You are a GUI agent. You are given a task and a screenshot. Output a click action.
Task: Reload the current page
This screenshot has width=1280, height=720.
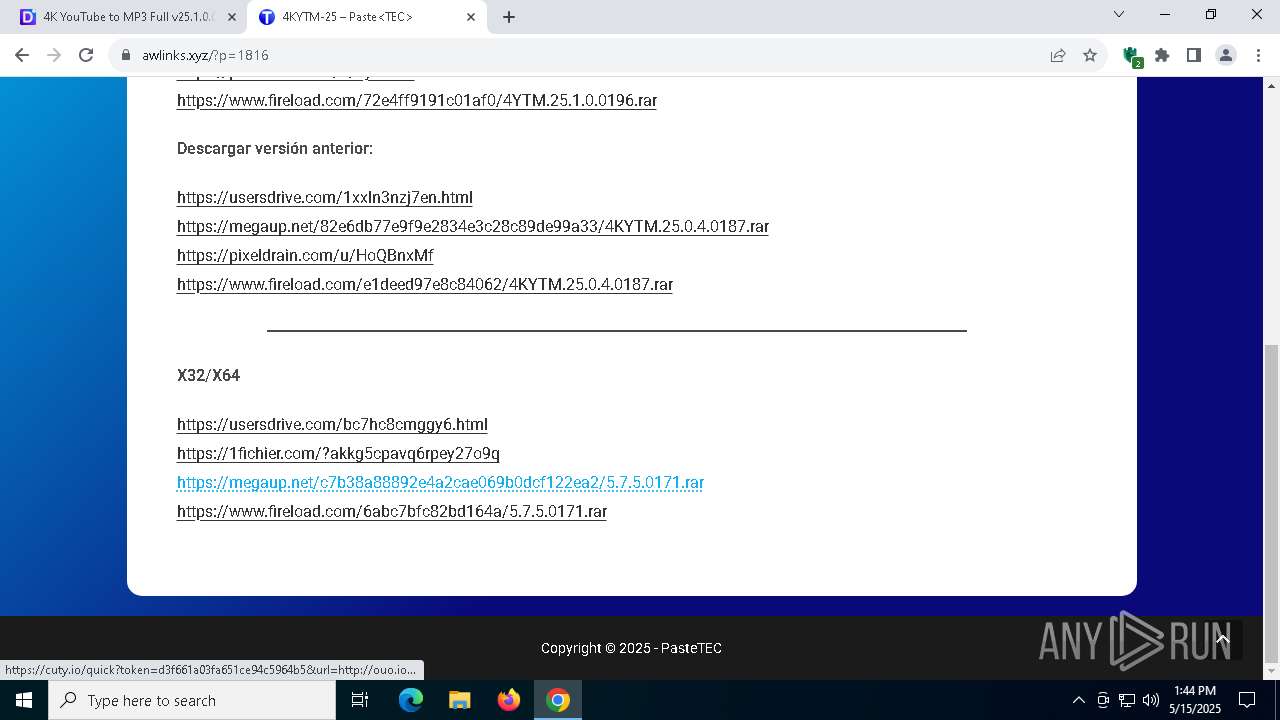pos(86,55)
